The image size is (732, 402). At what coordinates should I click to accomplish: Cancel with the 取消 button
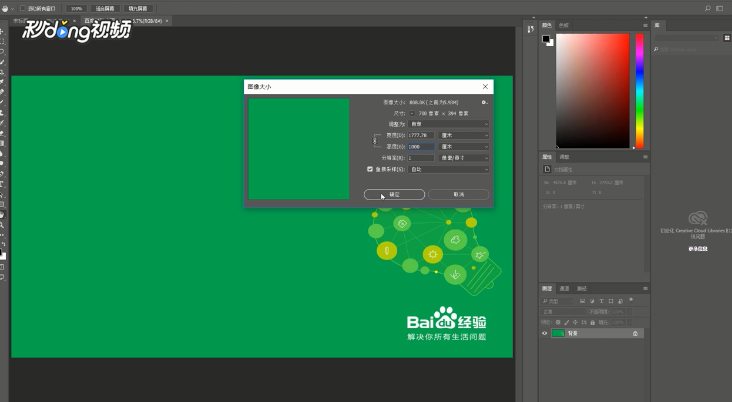458,194
